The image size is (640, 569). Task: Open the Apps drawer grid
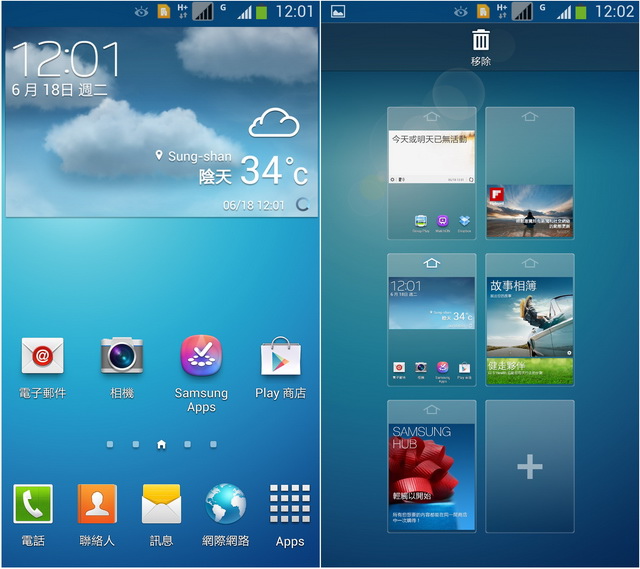(290, 504)
